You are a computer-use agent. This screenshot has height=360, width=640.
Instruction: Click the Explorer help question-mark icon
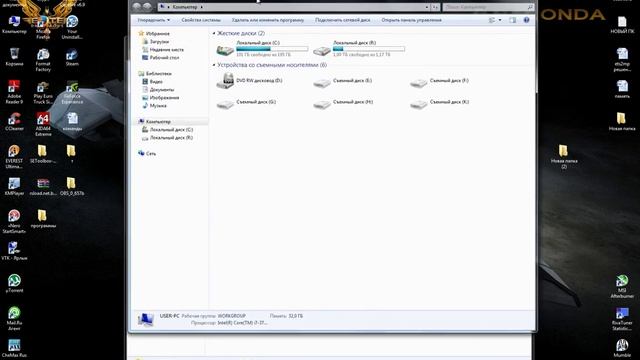point(527,20)
